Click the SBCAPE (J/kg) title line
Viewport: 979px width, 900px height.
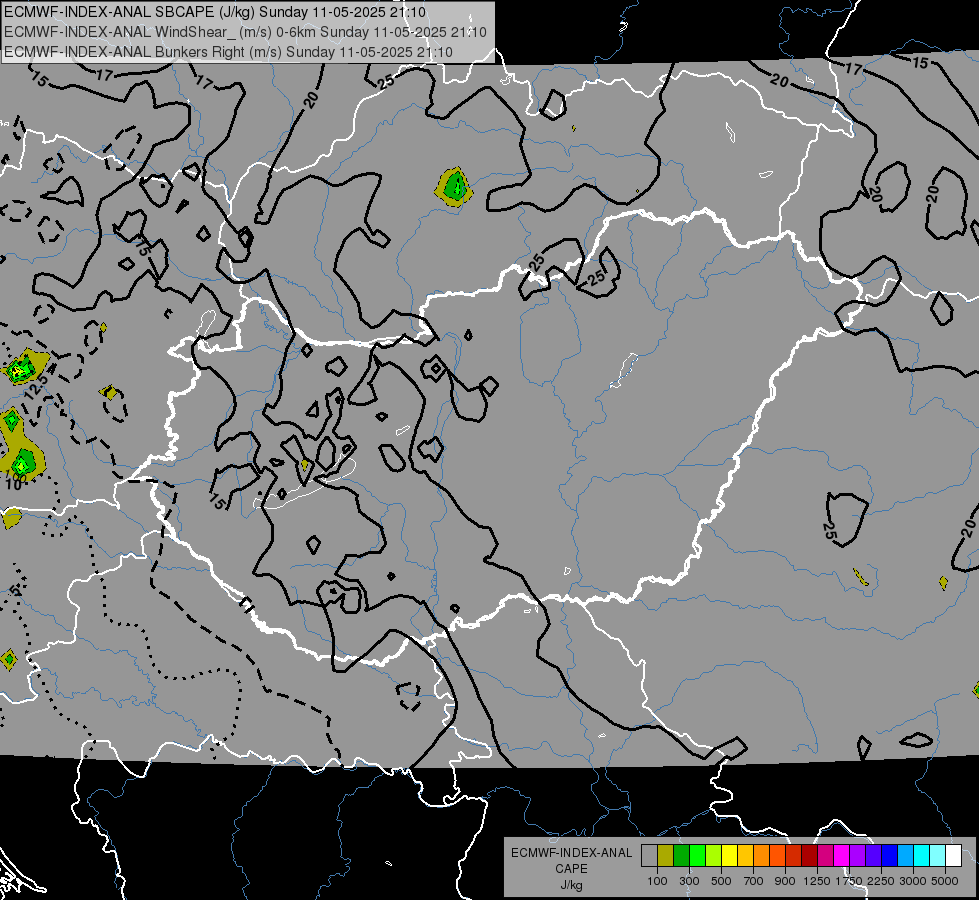tap(215, 12)
